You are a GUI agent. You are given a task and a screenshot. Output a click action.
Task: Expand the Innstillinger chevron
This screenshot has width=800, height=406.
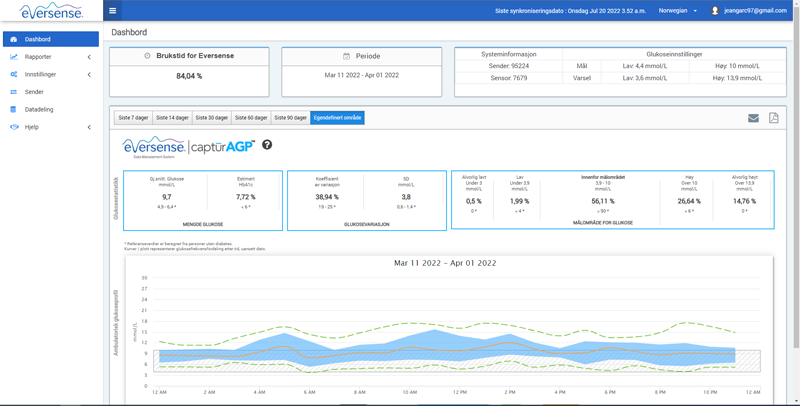pyautogui.click(x=89, y=74)
